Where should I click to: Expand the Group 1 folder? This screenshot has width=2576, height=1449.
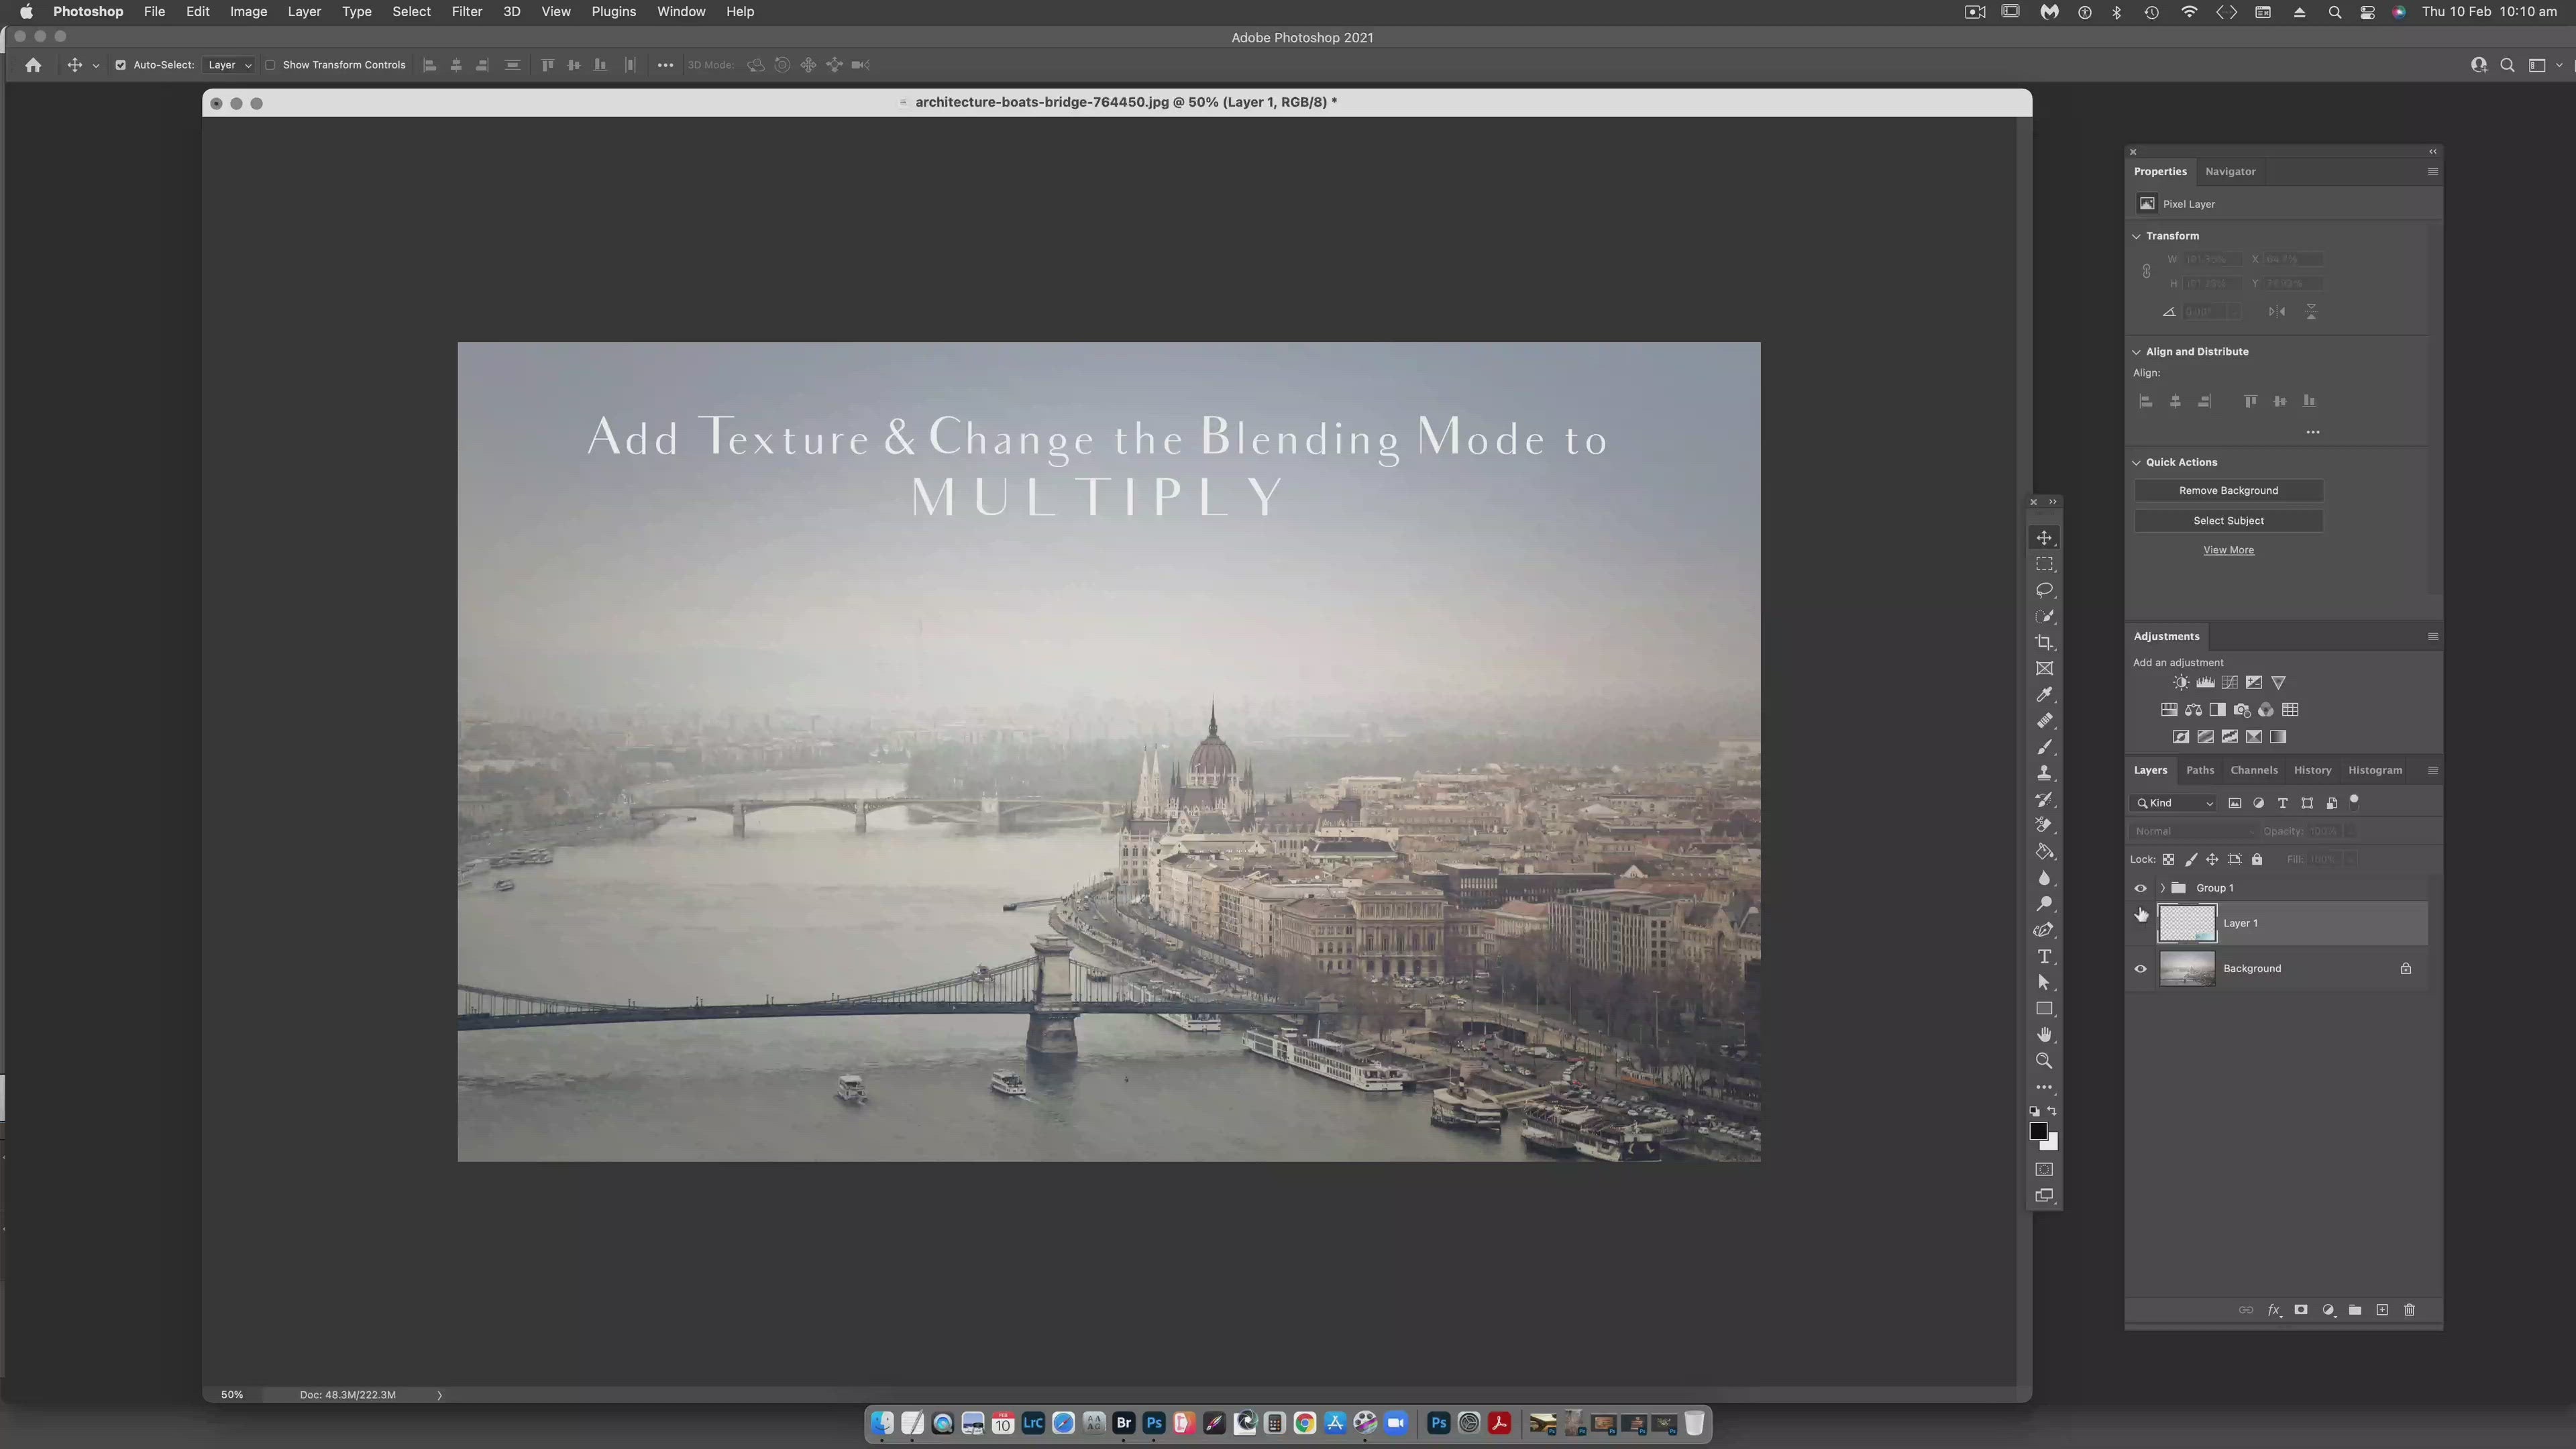click(2162, 888)
